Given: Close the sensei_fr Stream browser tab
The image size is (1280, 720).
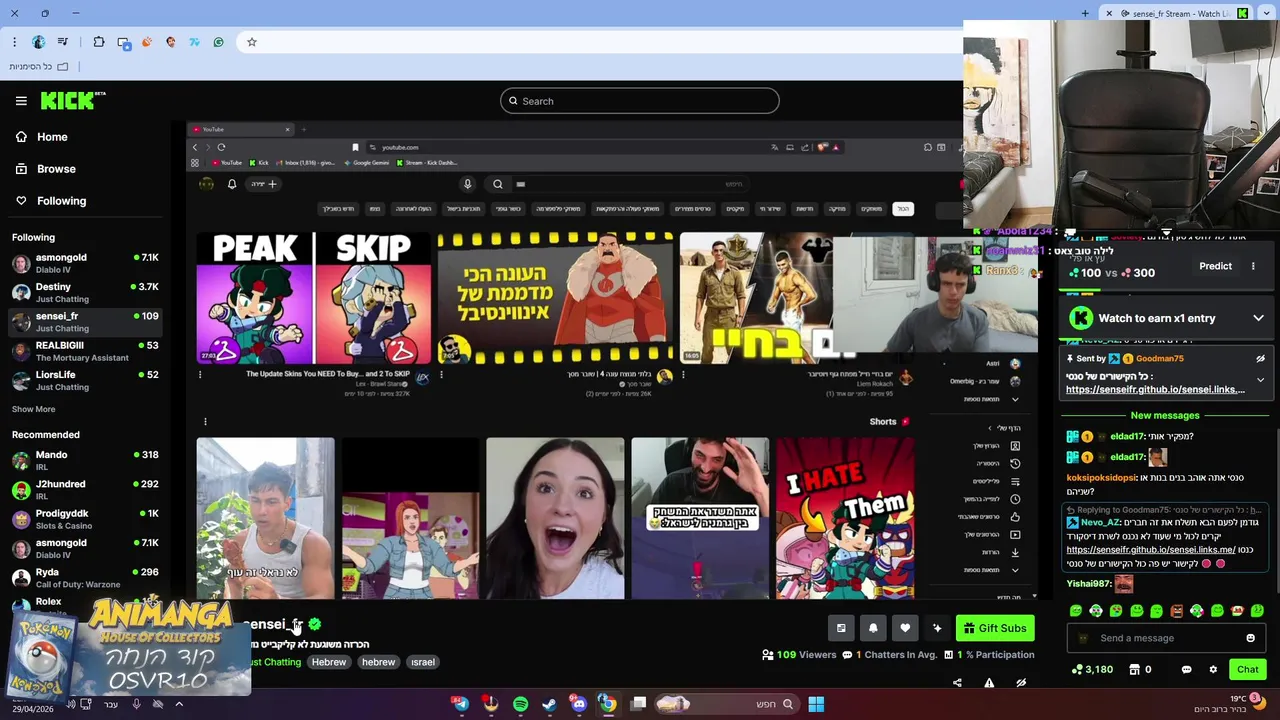Looking at the screenshot, I should (x=1109, y=13).
